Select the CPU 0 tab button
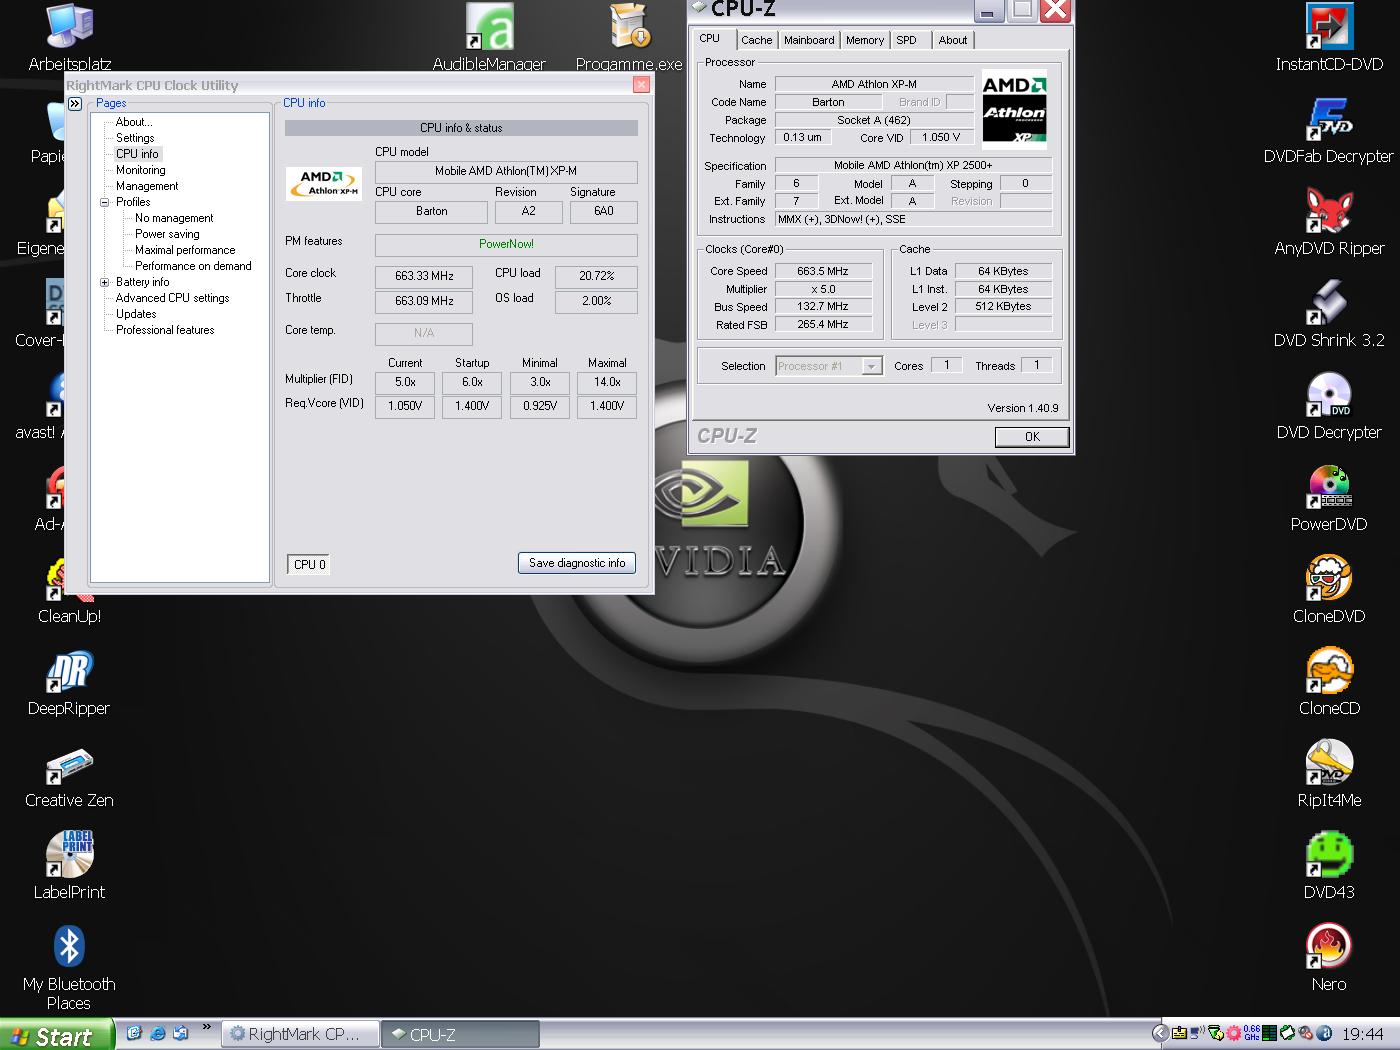This screenshot has height=1050, width=1400. (x=309, y=565)
